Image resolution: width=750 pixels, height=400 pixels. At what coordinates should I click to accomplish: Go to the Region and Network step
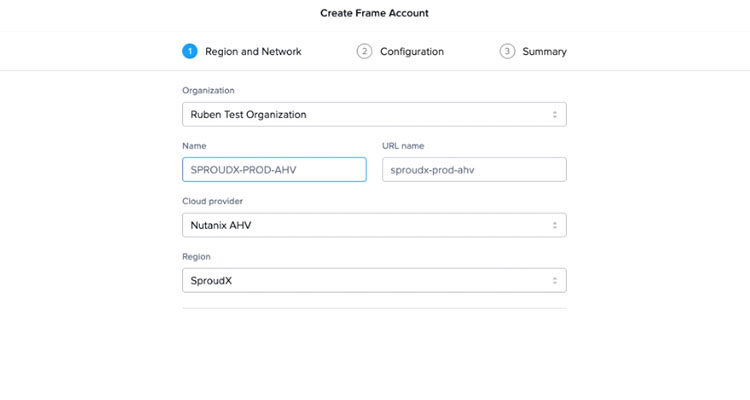pyautogui.click(x=253, y=51)
